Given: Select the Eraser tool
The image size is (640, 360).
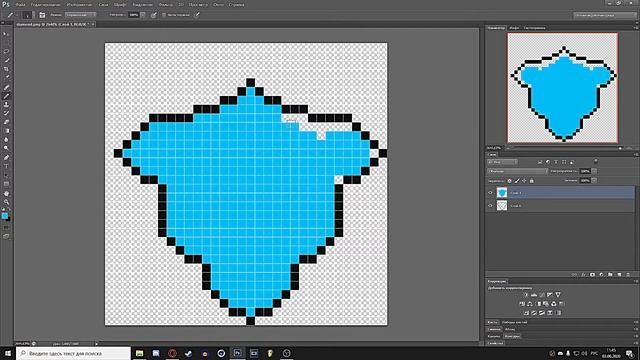Looking at the screenshot, I should point(6,122).
